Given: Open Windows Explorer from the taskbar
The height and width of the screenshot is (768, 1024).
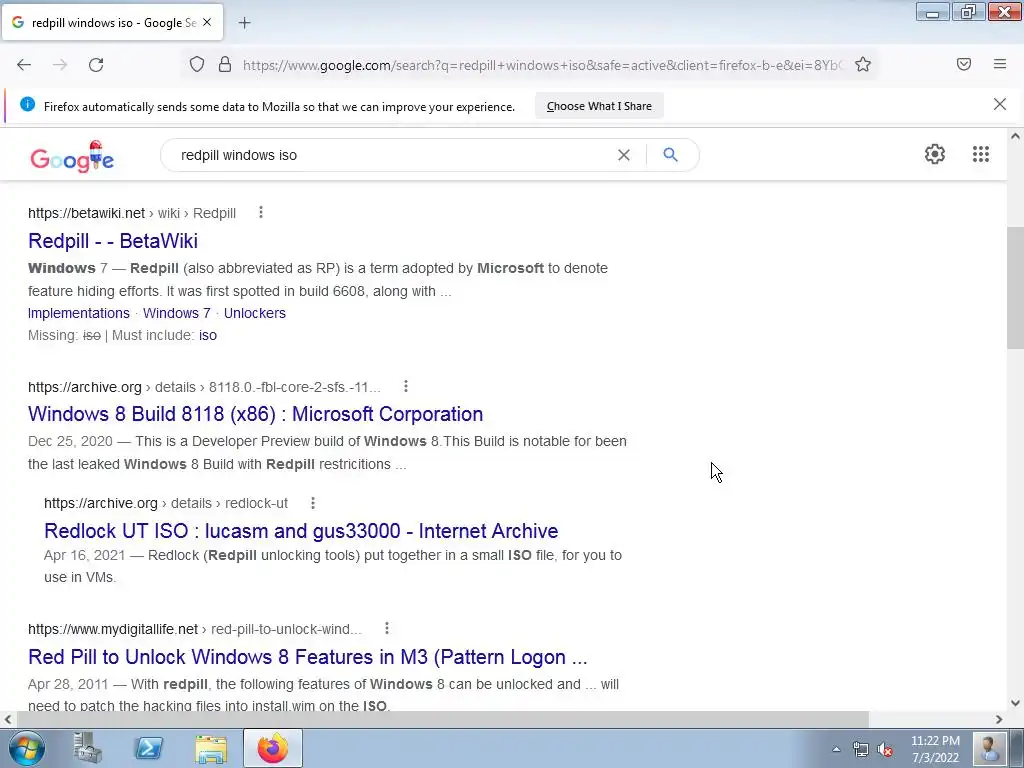Looking at the screenshot, I should tap(211, 748).
